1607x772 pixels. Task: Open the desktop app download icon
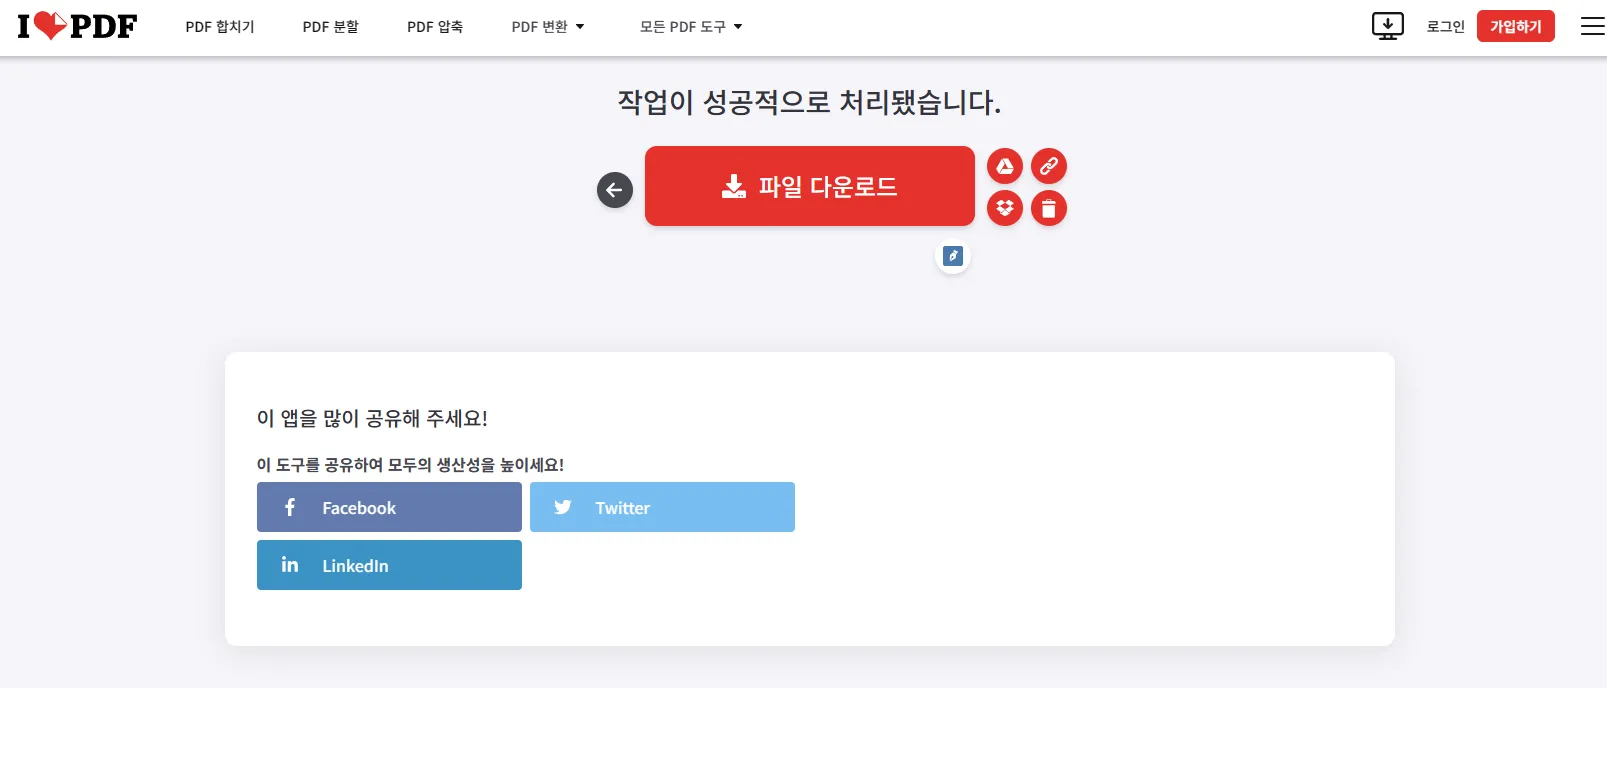(1388, 26)
